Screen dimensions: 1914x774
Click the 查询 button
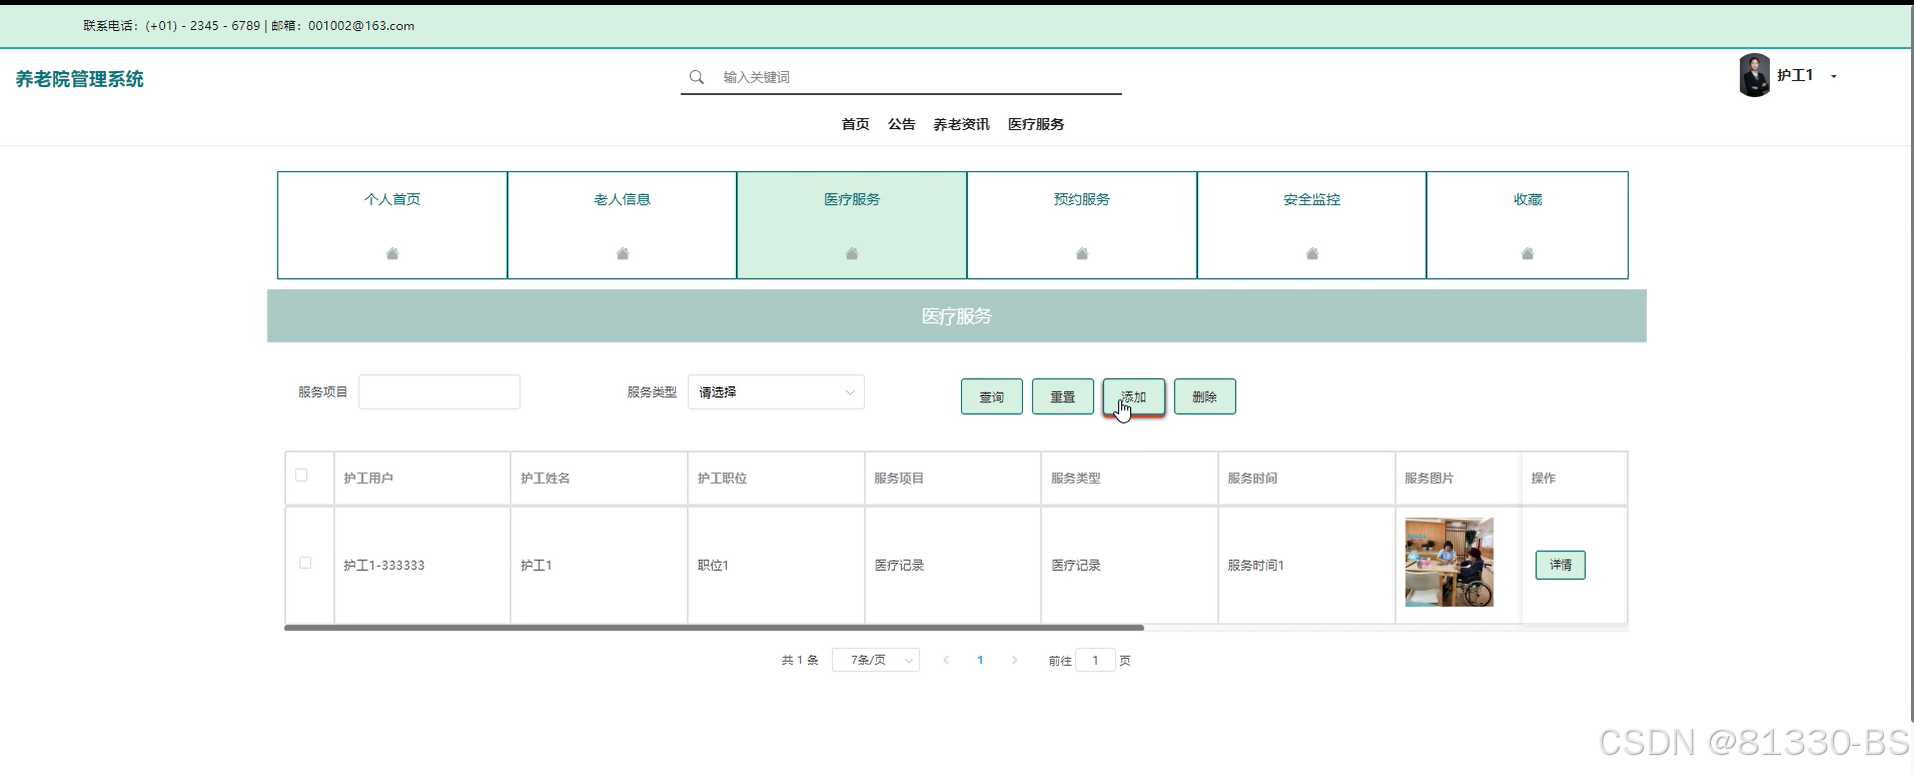coord(992,397)
